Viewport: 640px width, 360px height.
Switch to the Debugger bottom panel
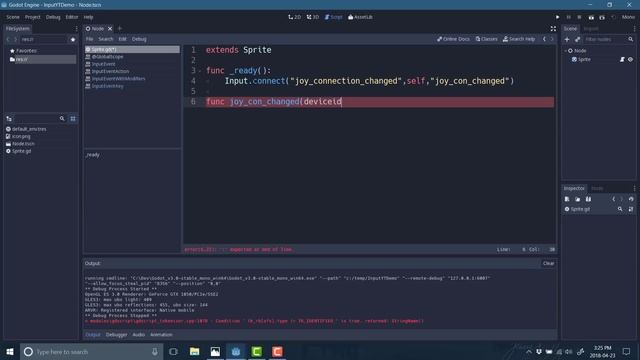click(116, 335)
